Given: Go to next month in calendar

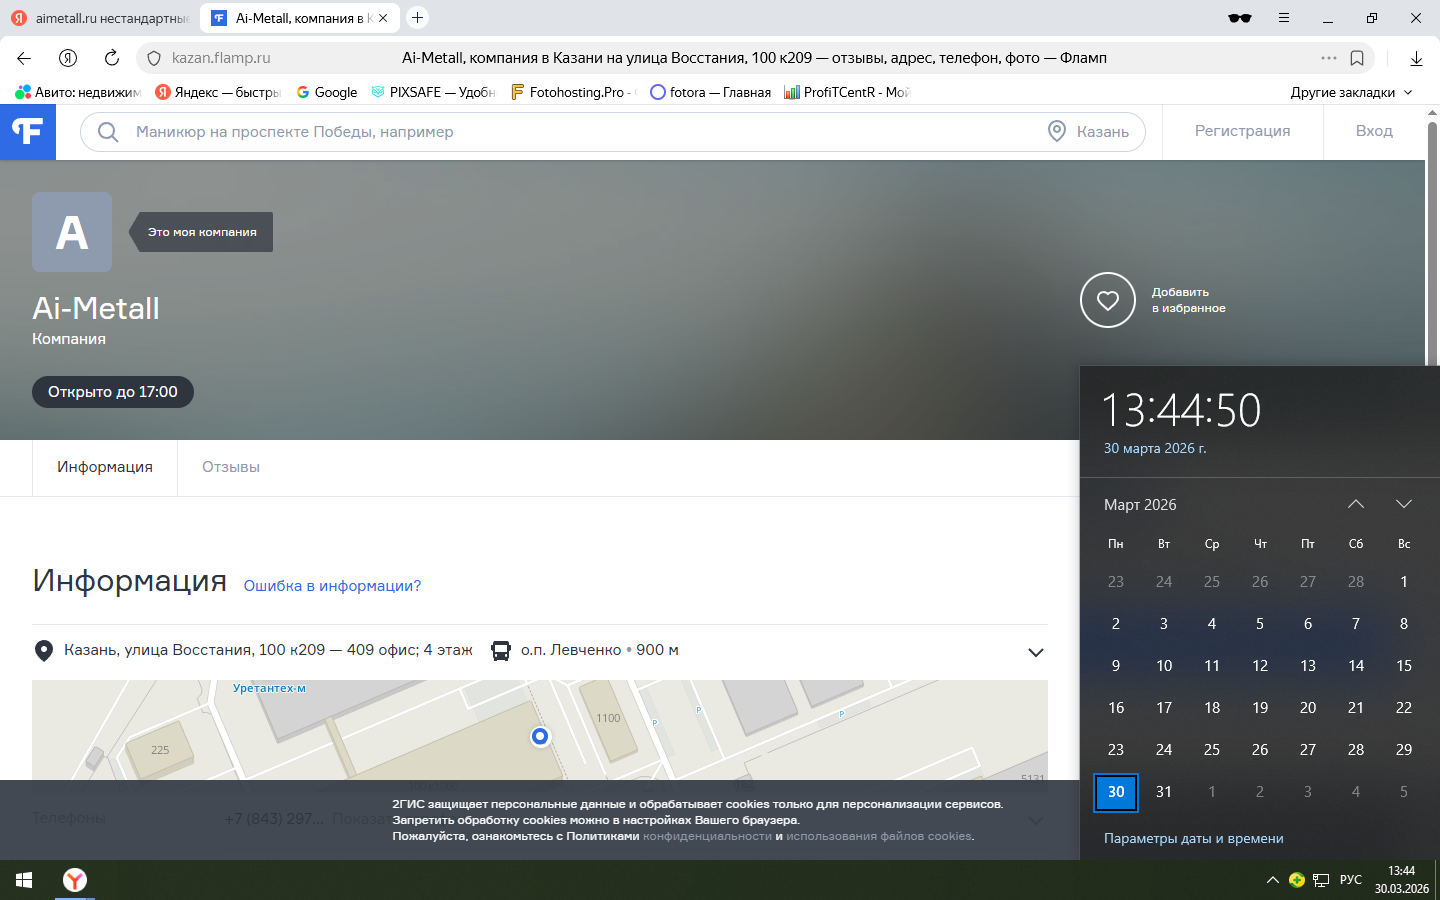Looking at the screenshot, I should coord(1404,504).
